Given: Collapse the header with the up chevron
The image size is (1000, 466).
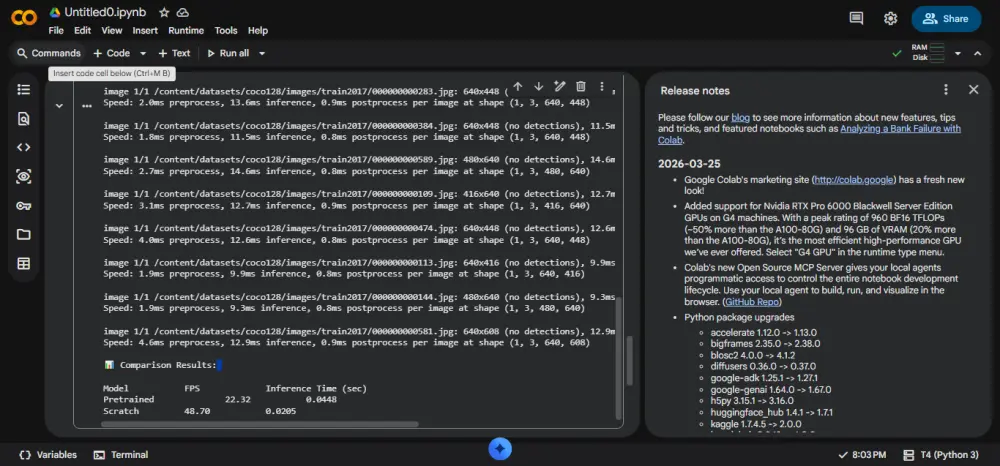Looking at the screenshot, I should click(978, 54).
